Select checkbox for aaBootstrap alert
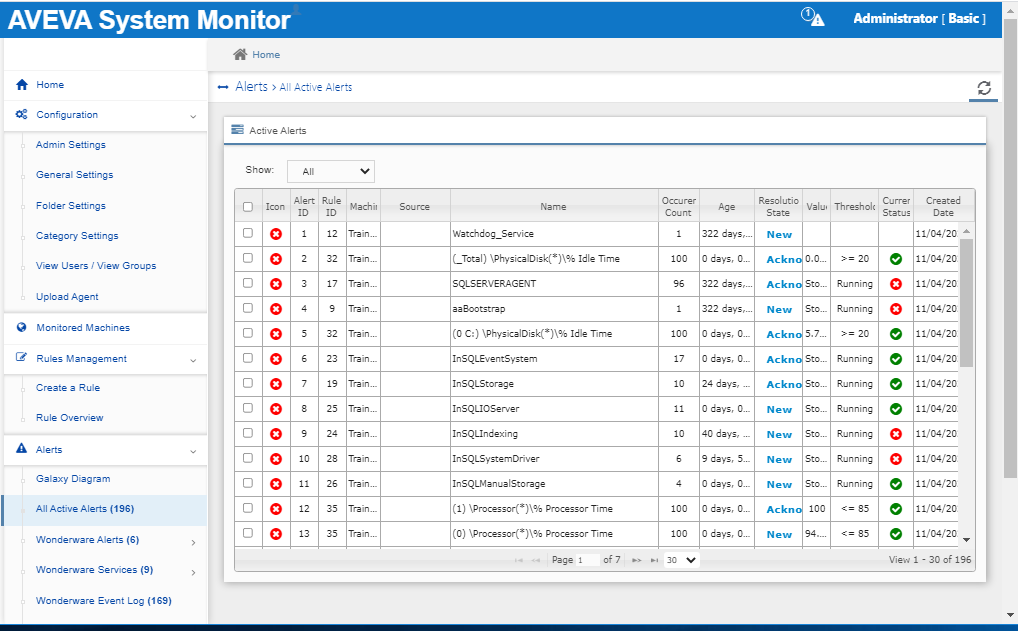 tap(248, 308)
